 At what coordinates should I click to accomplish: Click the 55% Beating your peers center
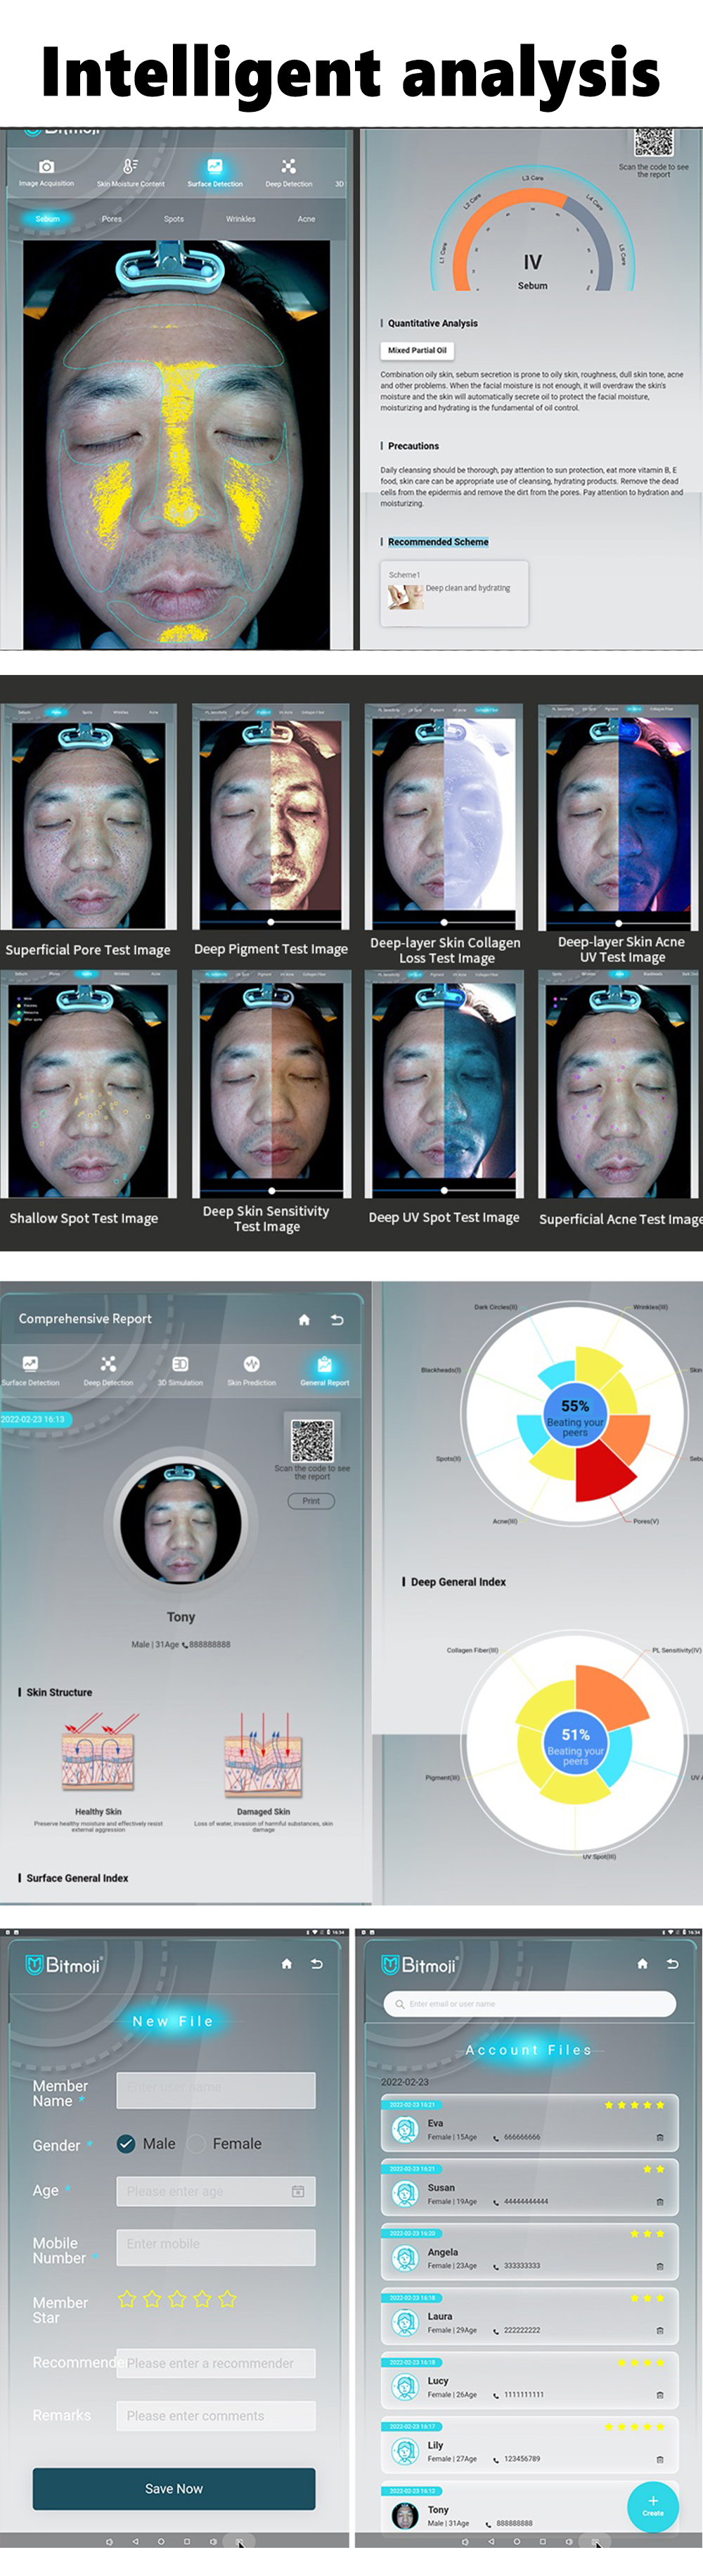575,1417
